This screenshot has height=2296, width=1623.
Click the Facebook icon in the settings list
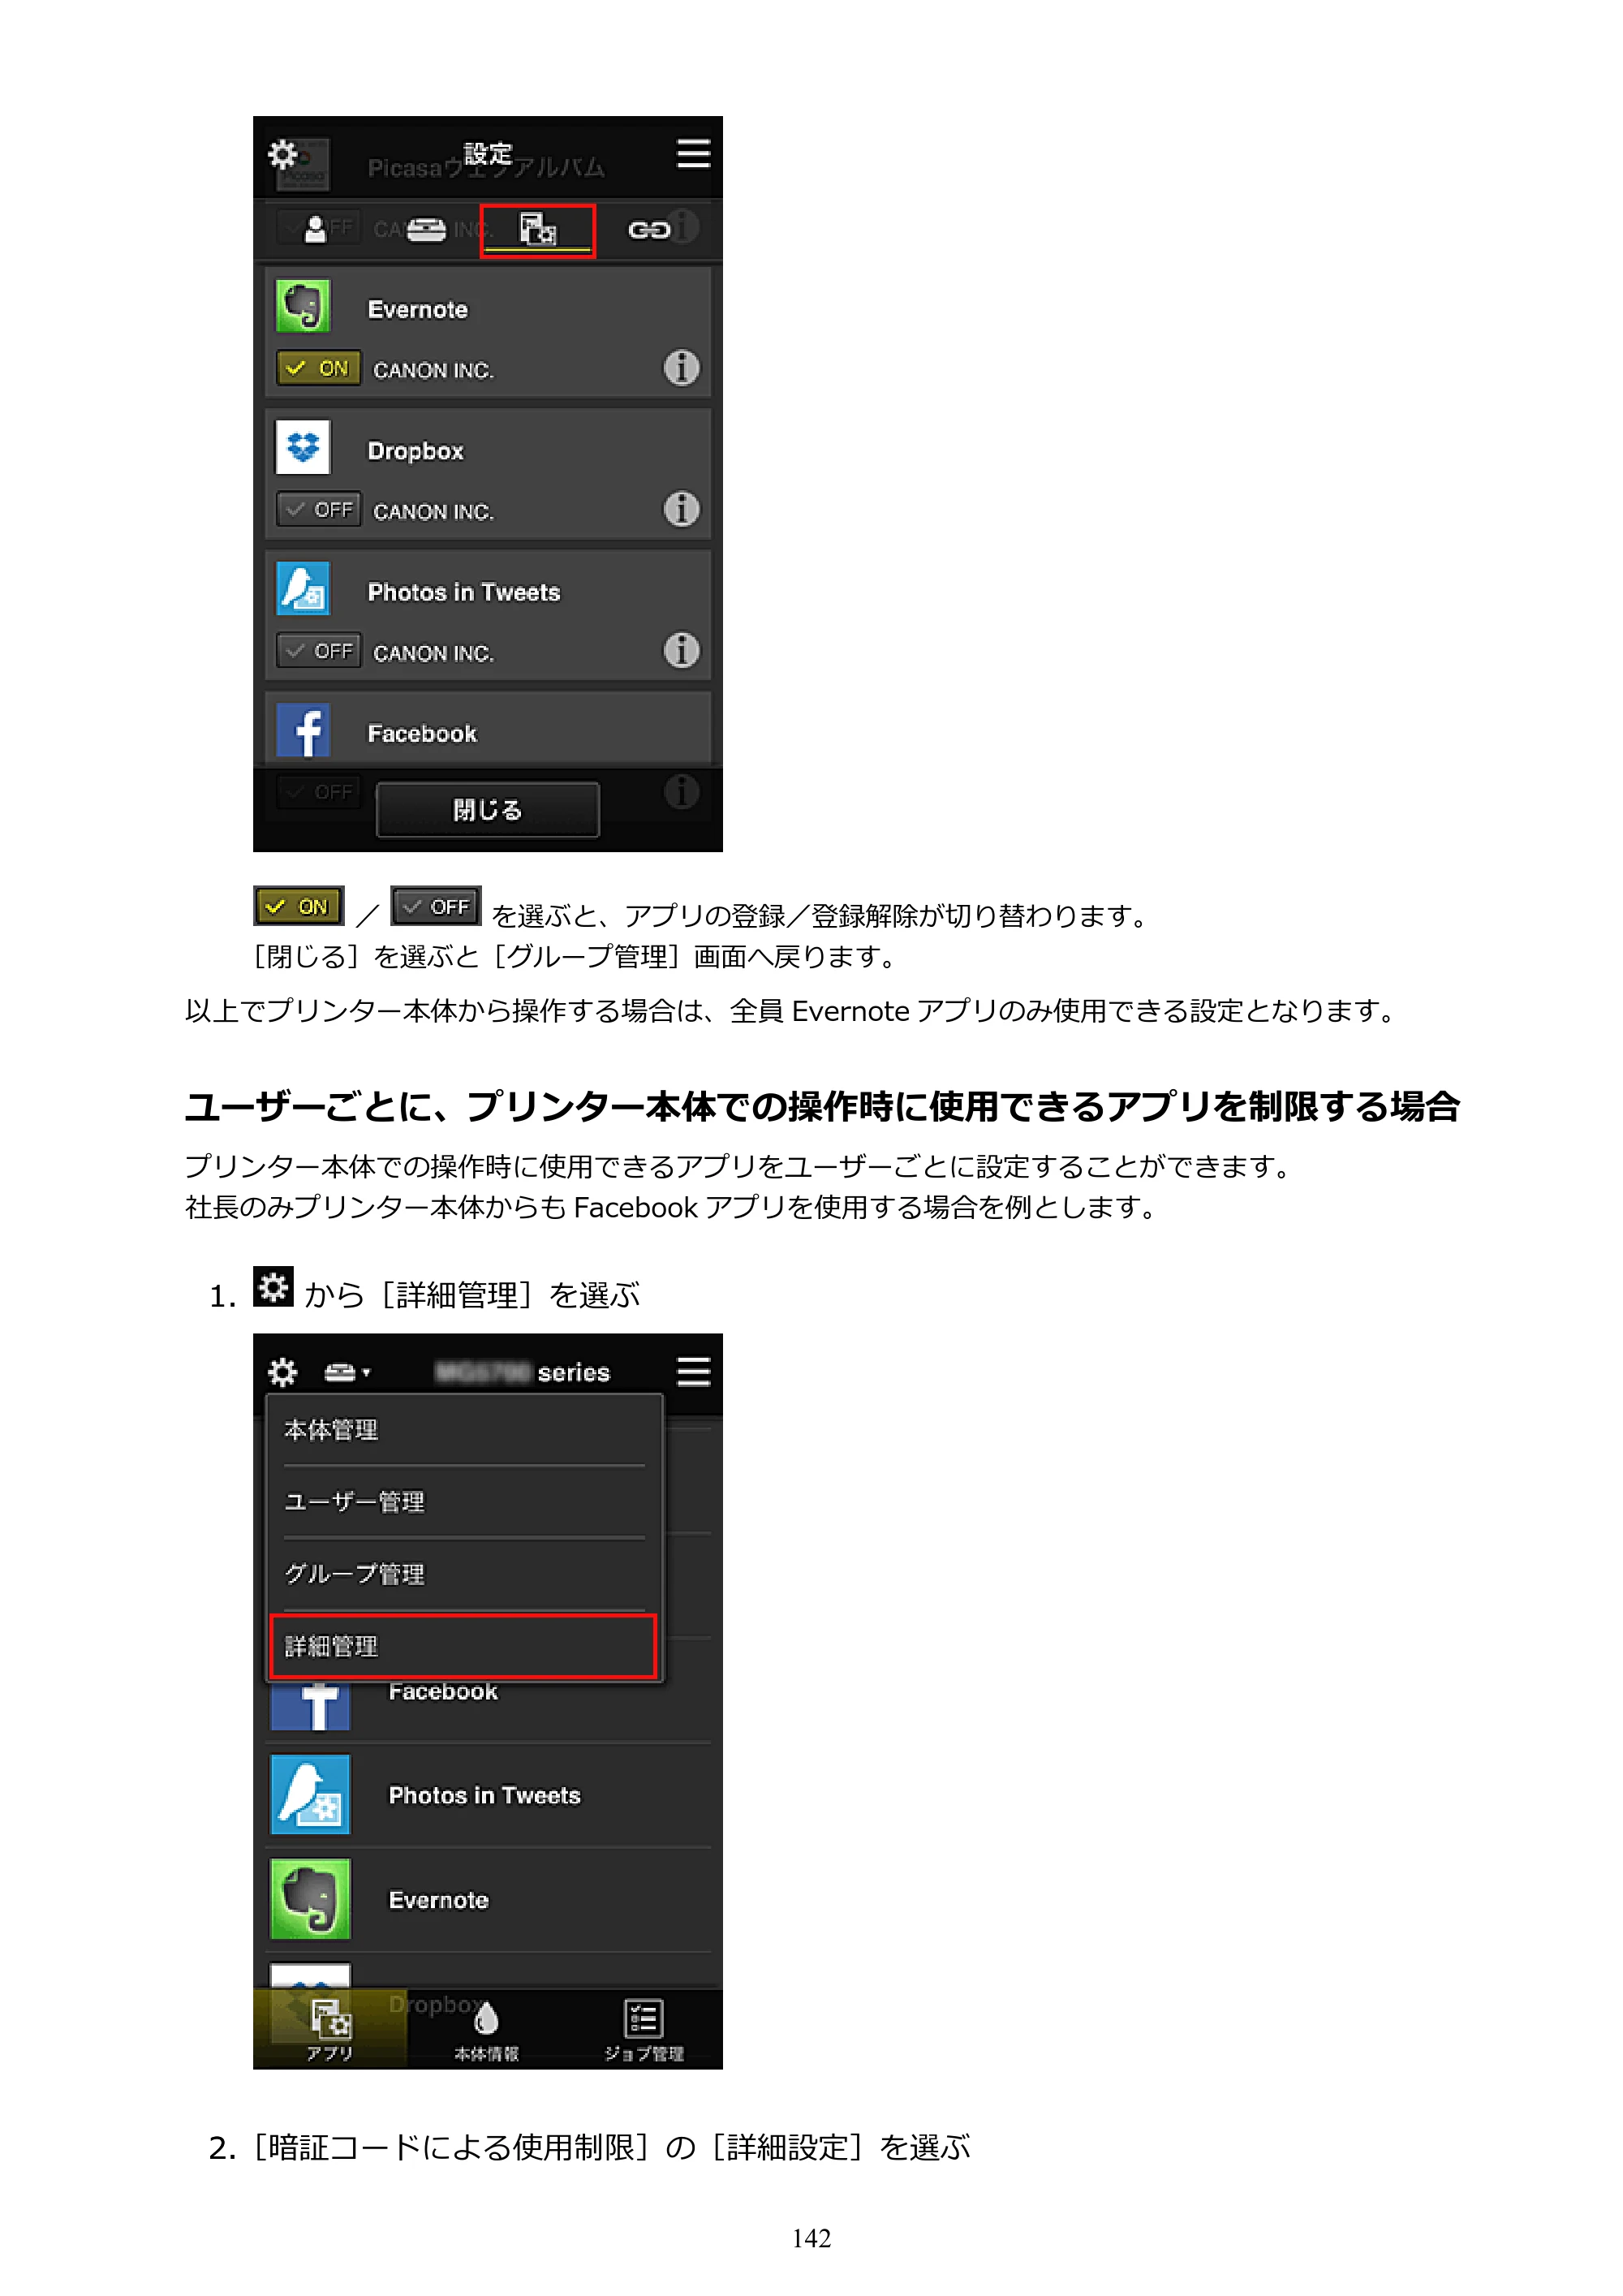pyautogui.click(x=303, y=730)
